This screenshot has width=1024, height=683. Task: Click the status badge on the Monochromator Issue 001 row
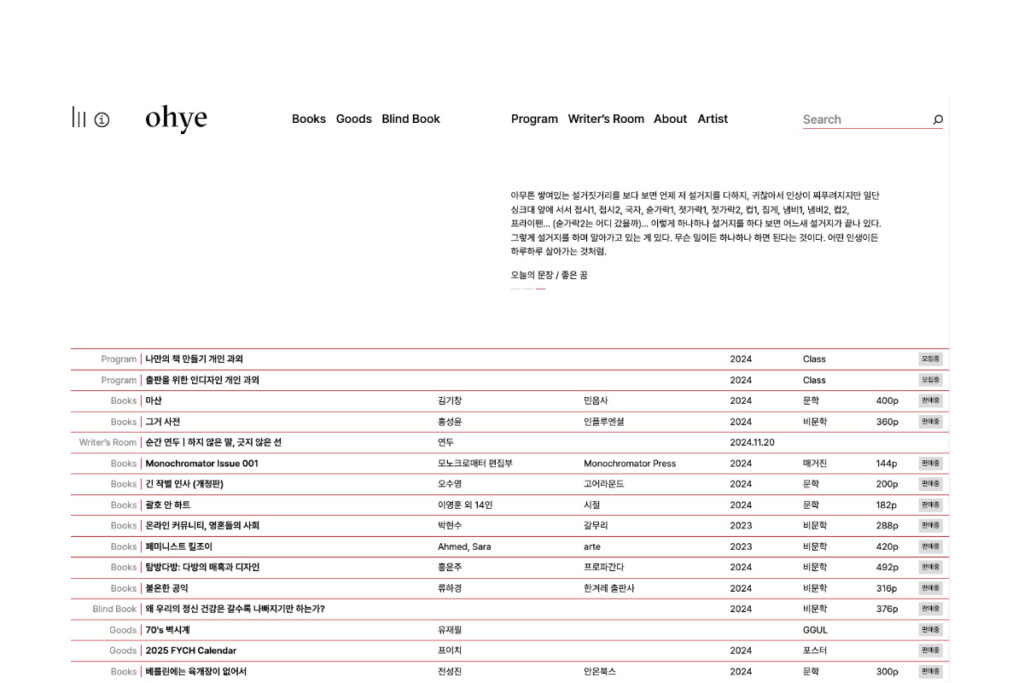coord(930,464)
